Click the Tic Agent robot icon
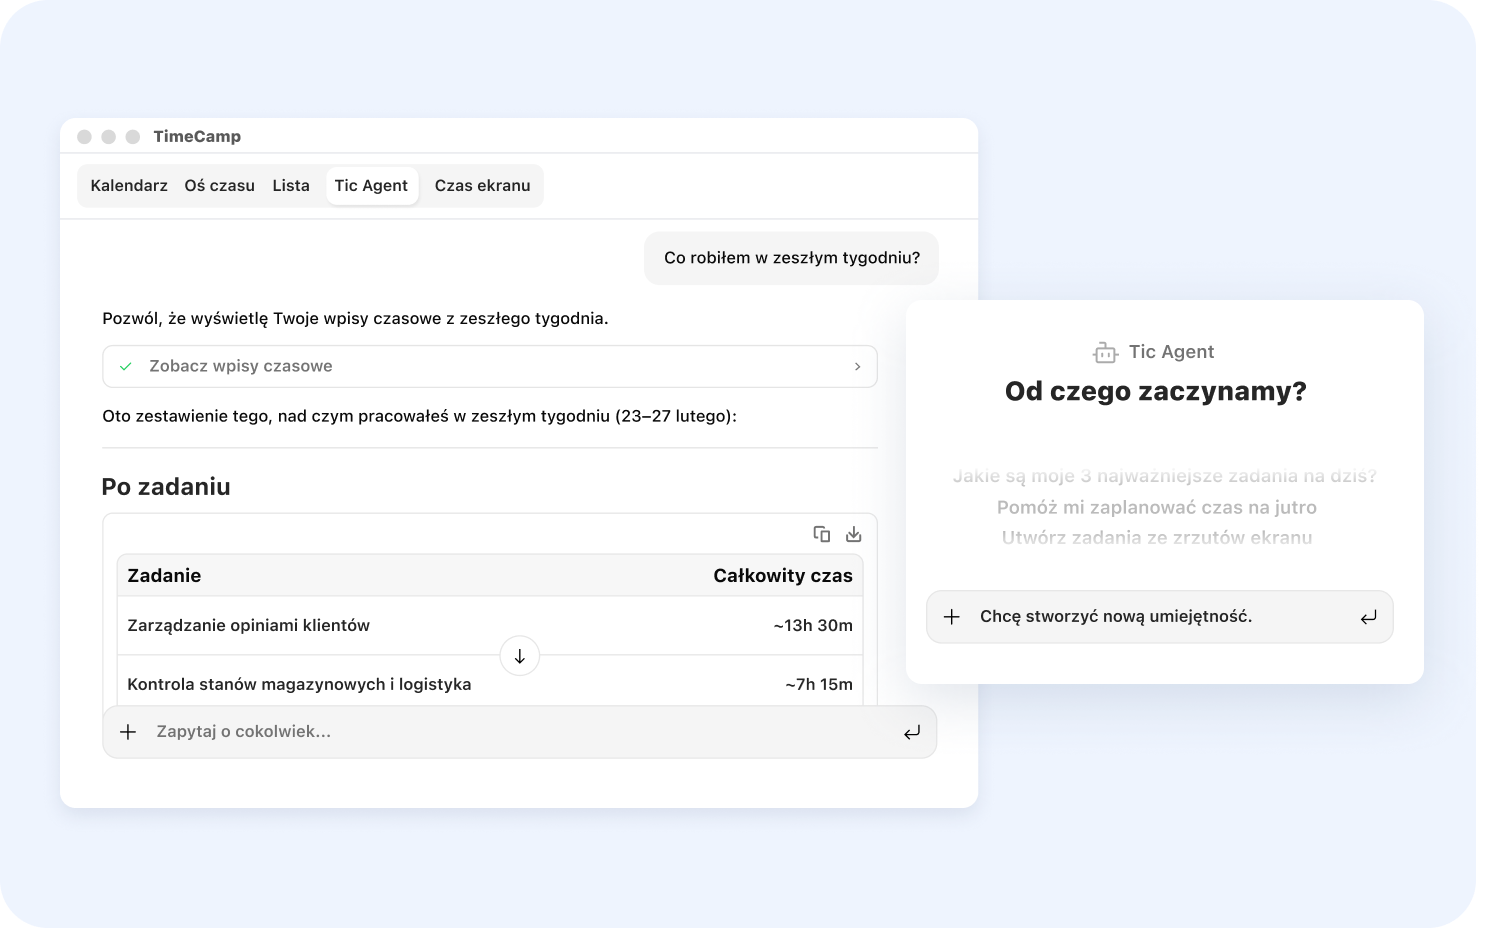The image size is (1488, 928). (x=1104, y=352)
